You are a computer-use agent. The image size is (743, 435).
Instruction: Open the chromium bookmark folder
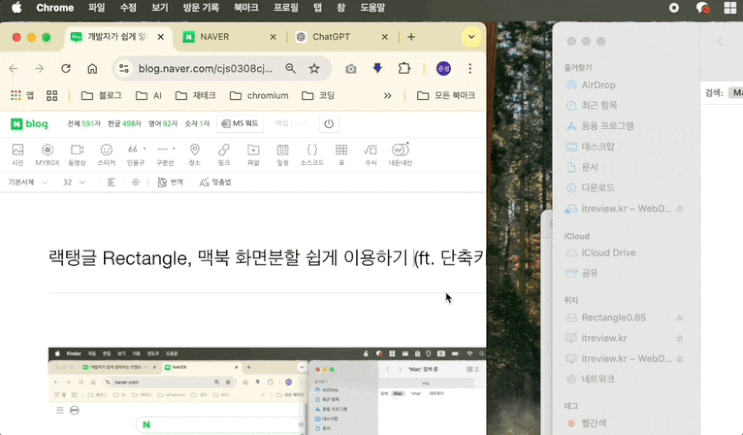pyautogui.click(x=259, y=96)
